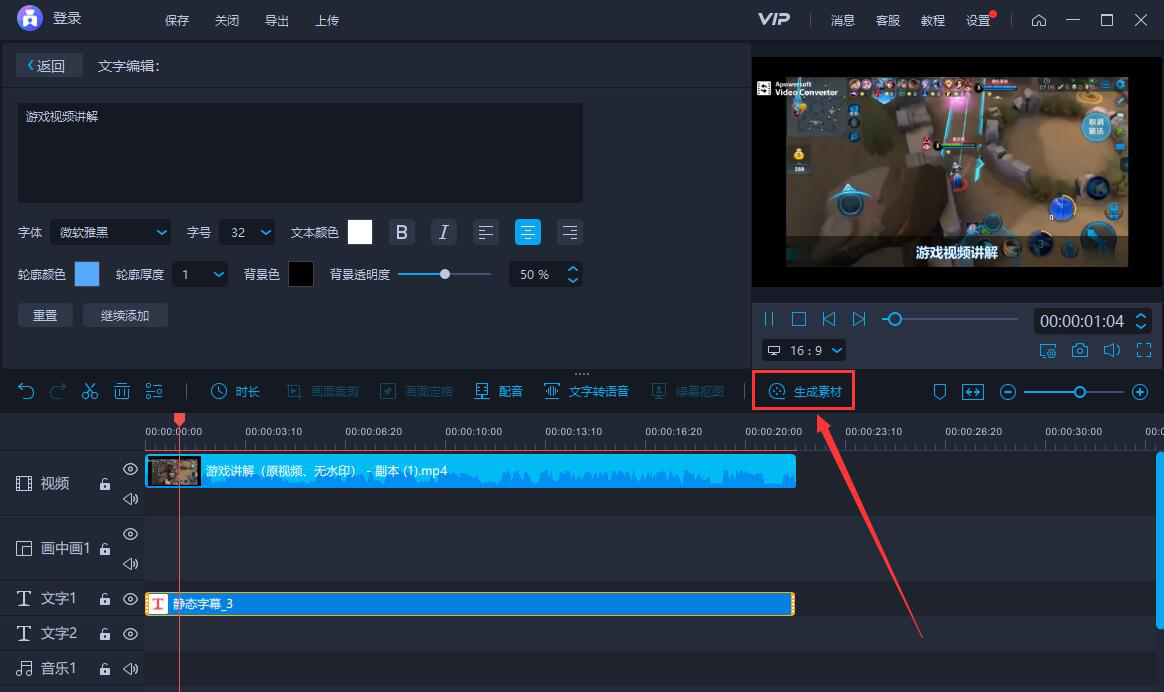Click the 生成素材 icon button
1164x692 pixels.
(x=805, y=391)
